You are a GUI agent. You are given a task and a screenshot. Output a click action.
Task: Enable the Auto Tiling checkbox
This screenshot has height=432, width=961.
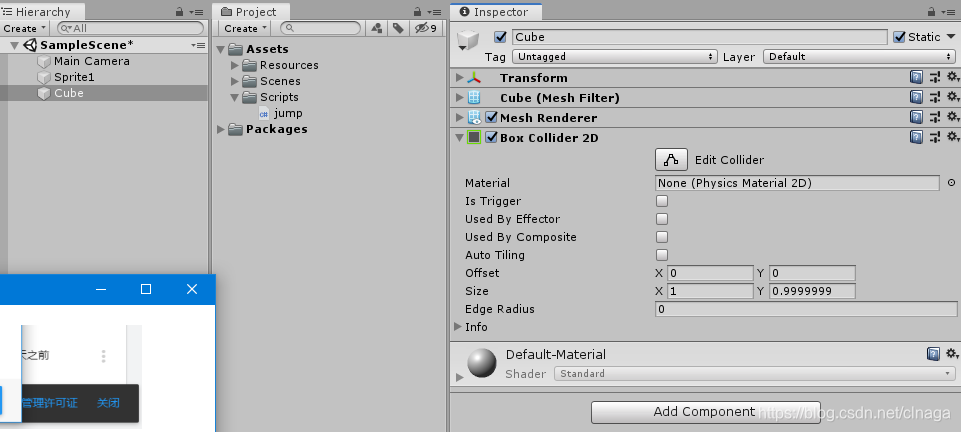[662, 255]
